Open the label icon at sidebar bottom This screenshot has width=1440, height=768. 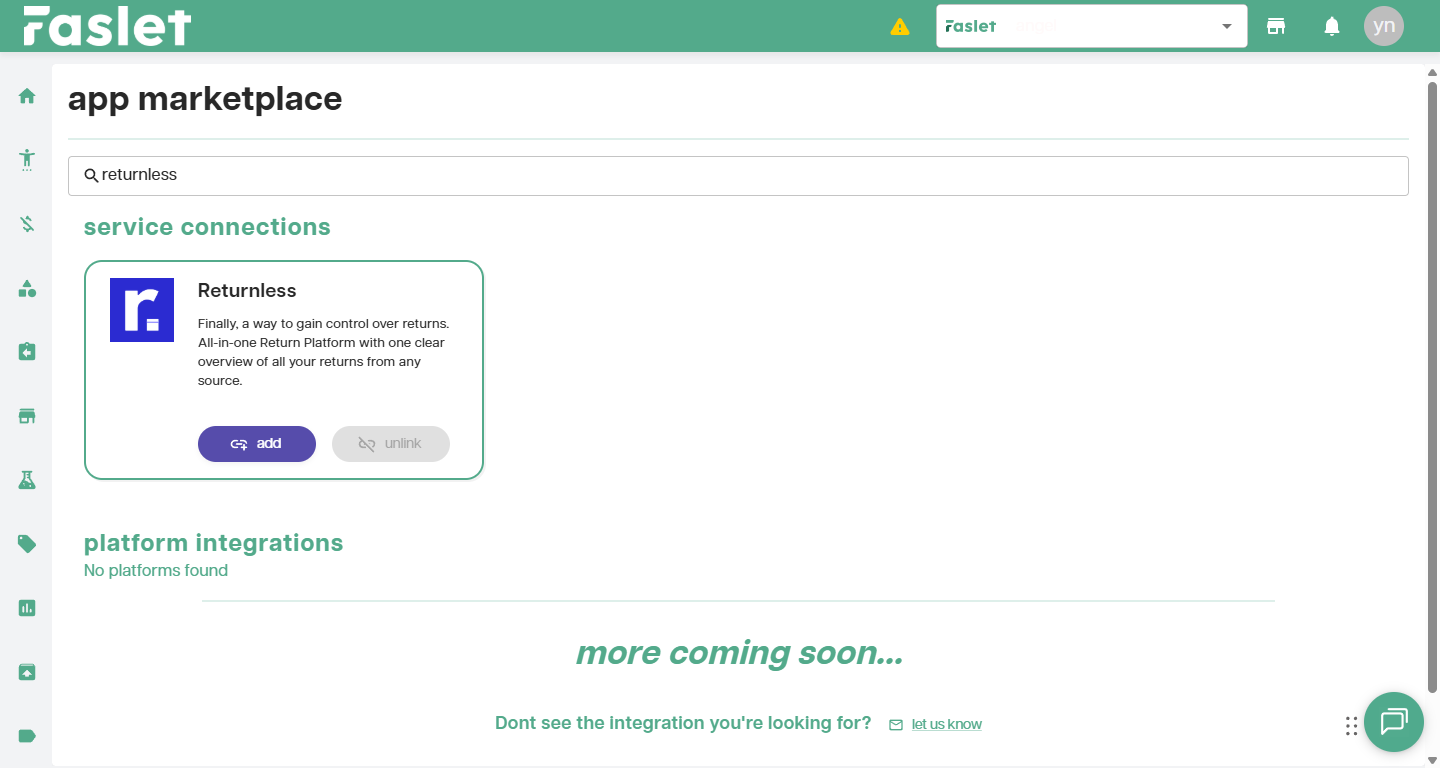click(x=27, y=736)
